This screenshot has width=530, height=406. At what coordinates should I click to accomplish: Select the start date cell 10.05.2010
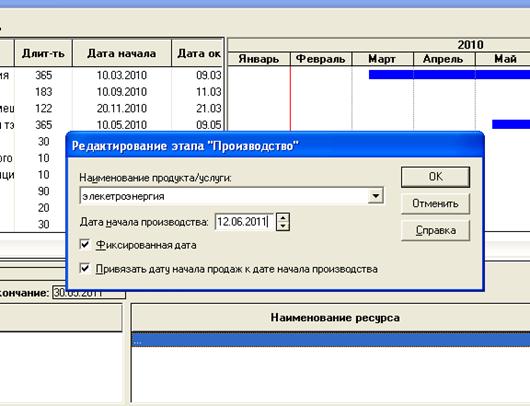tap(122, 125)
